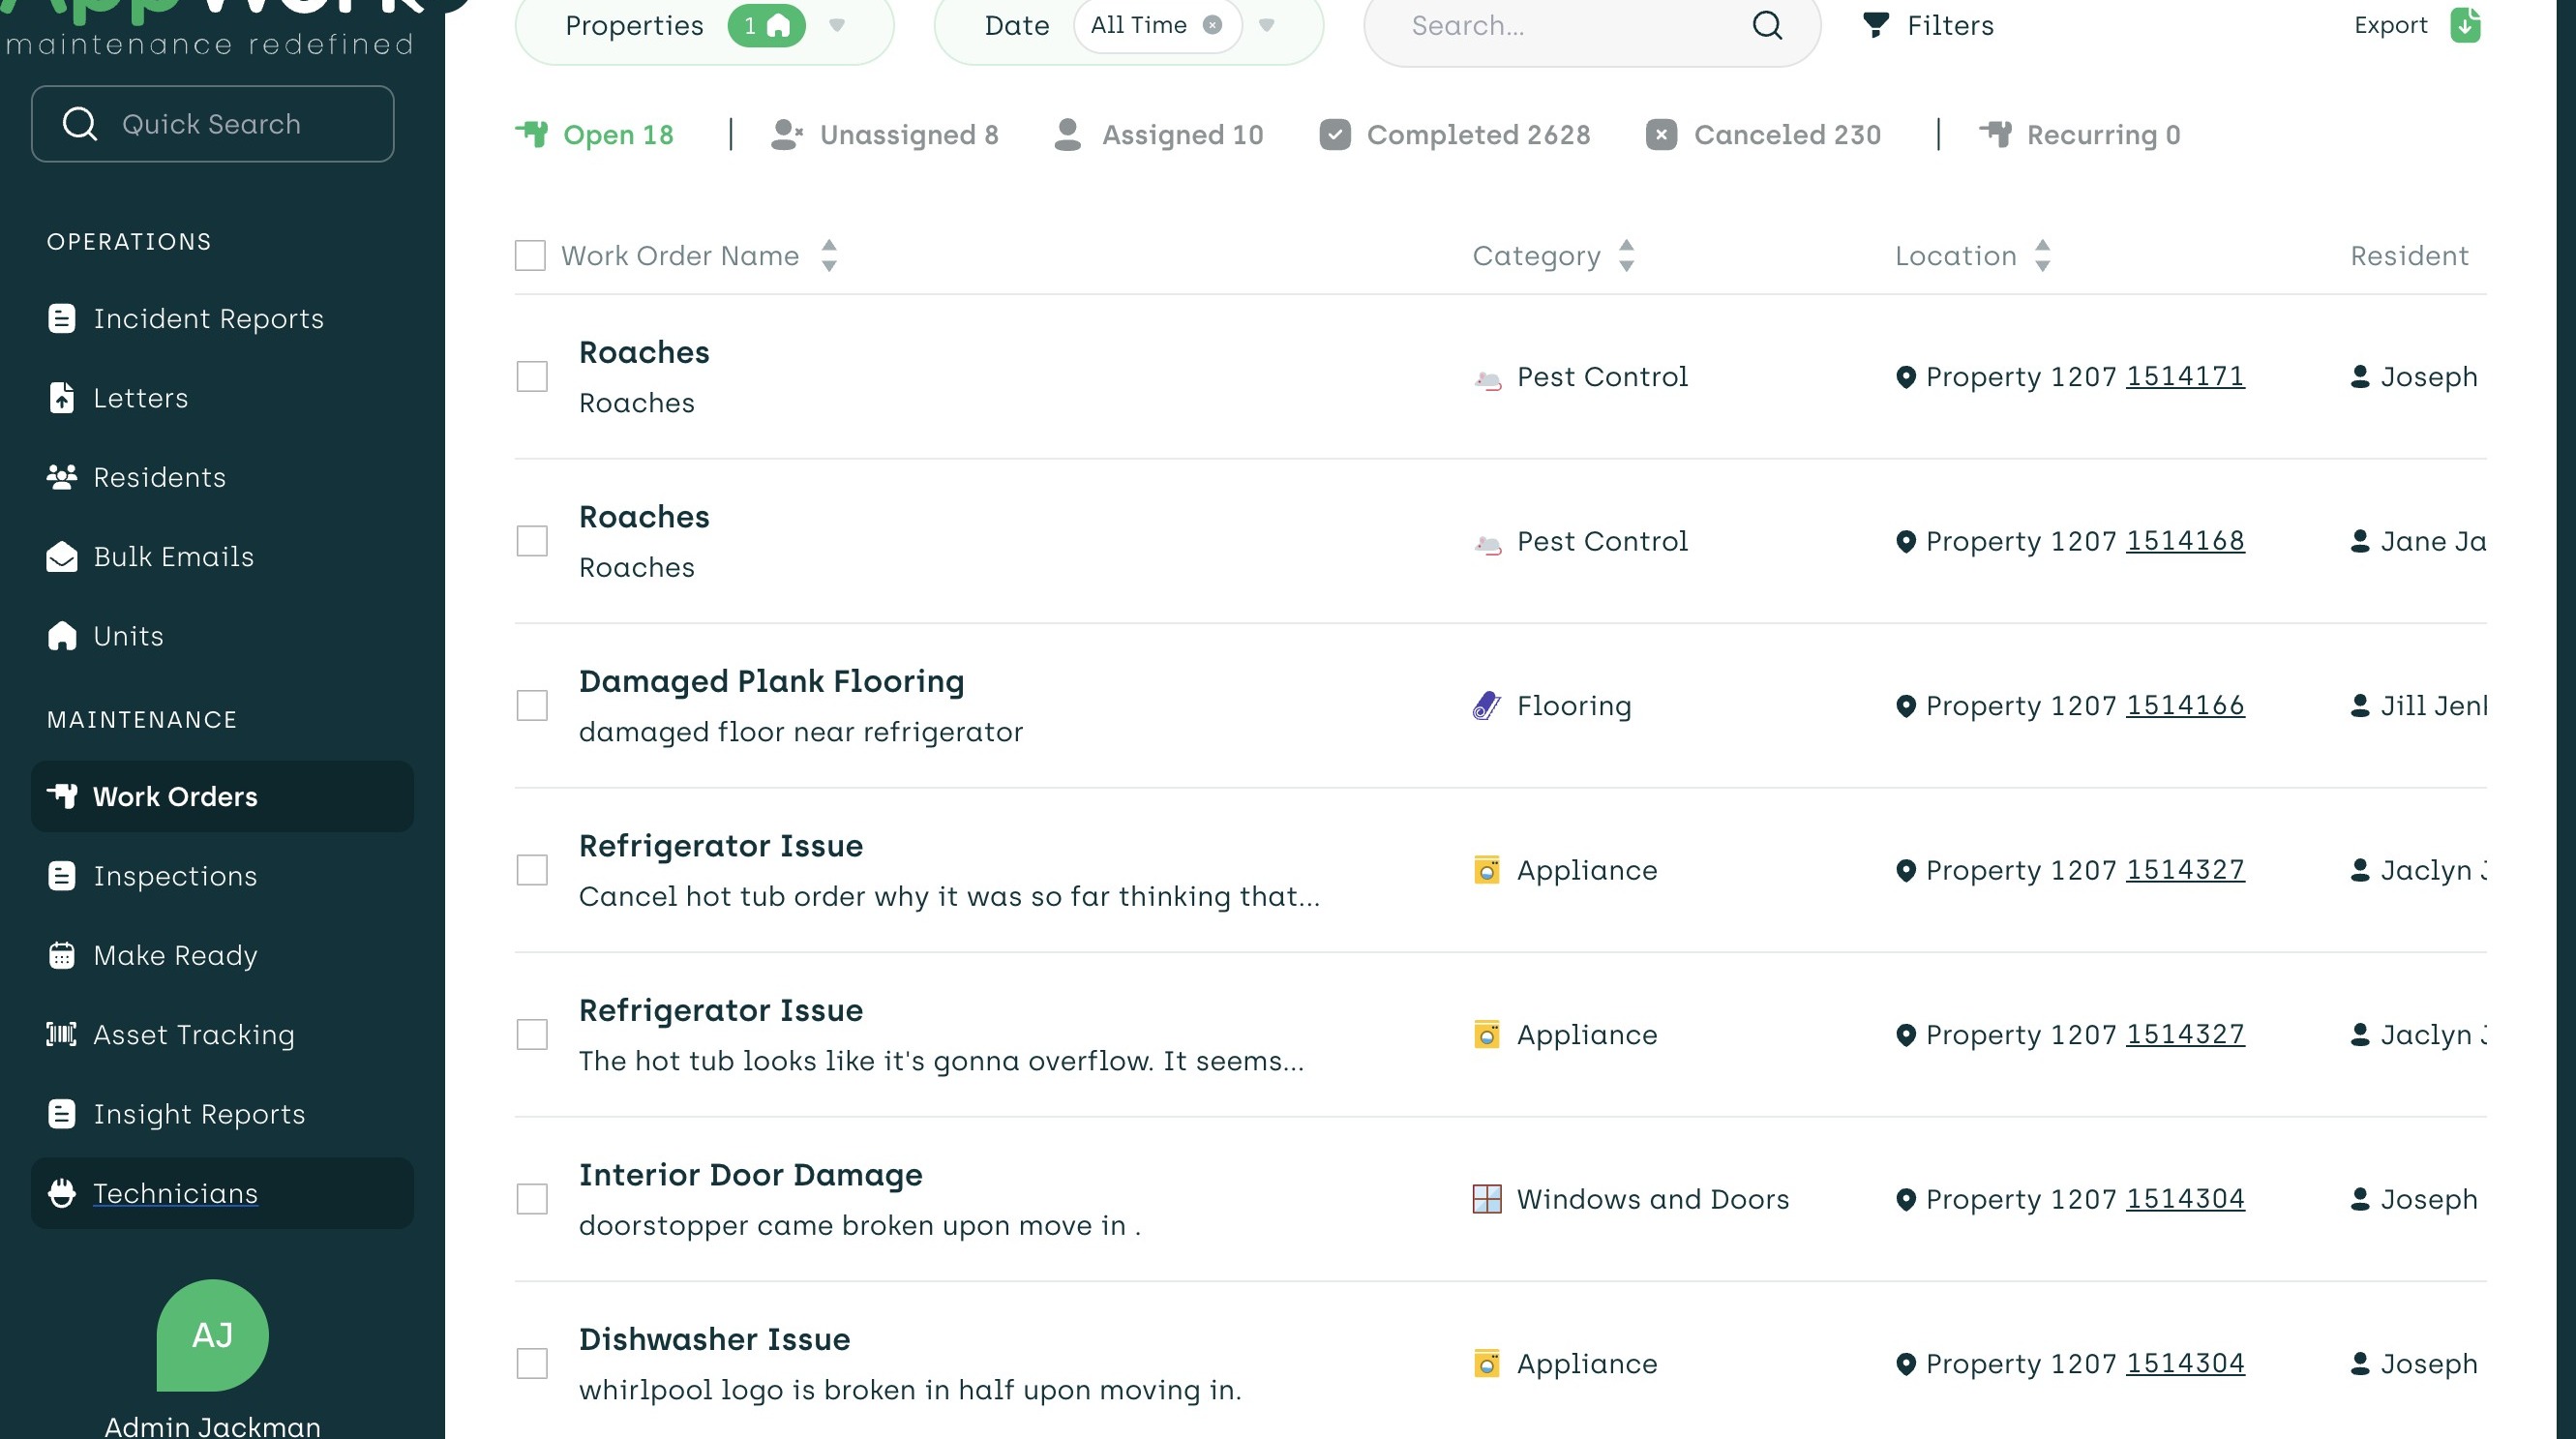Select the Interior Door Damage checkbox
This screenshot has height=1439, width=2576.
tap(532, 1199)
